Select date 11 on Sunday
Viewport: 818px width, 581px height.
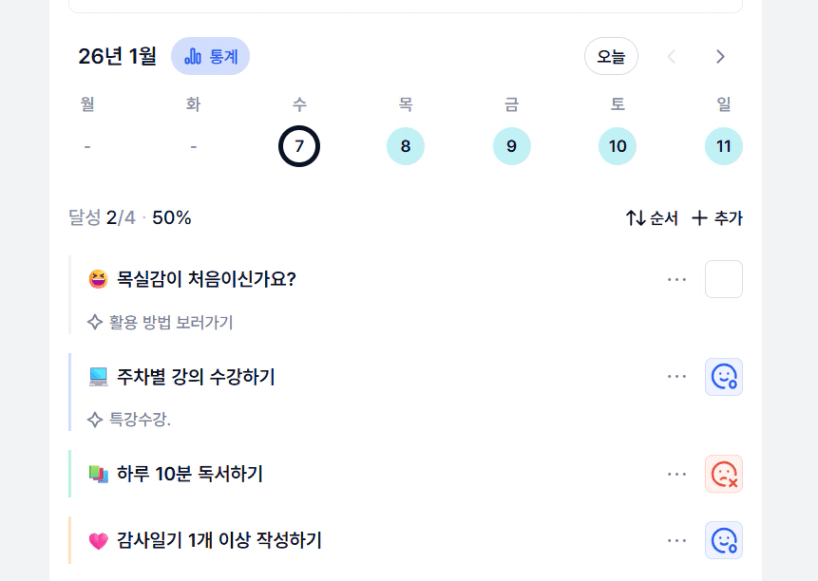[x=723, y=146]
